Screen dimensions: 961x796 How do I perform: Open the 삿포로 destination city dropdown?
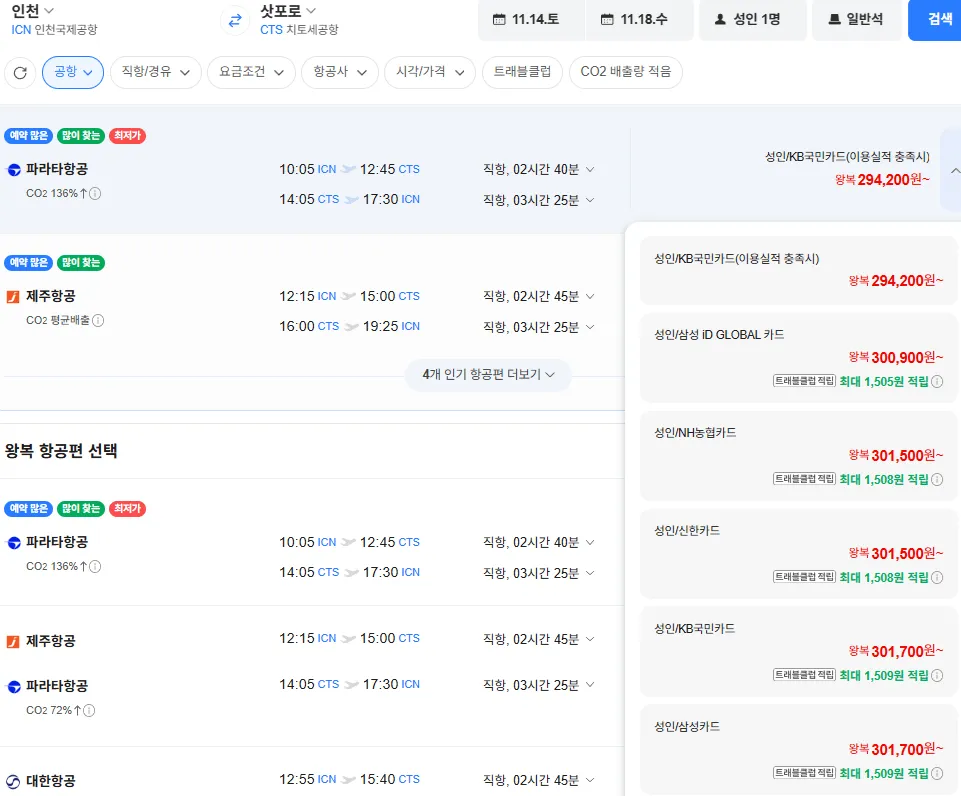point(288,10)
